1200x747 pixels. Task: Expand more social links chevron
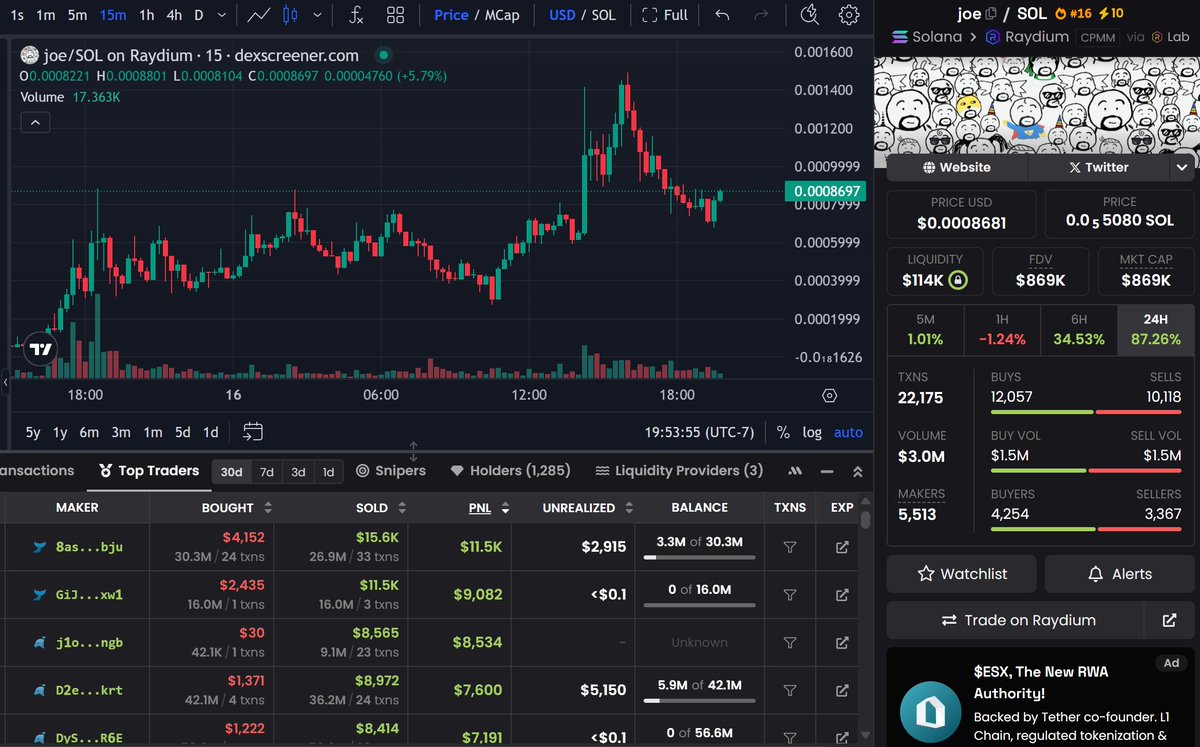tap(1182, 167)
